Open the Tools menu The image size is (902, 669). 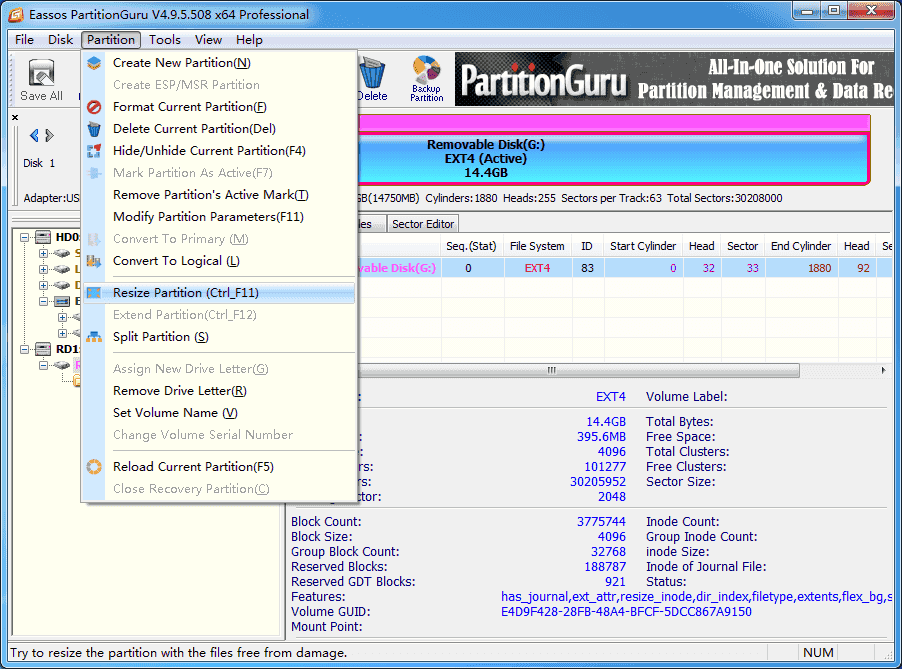(x=164, y=39)
